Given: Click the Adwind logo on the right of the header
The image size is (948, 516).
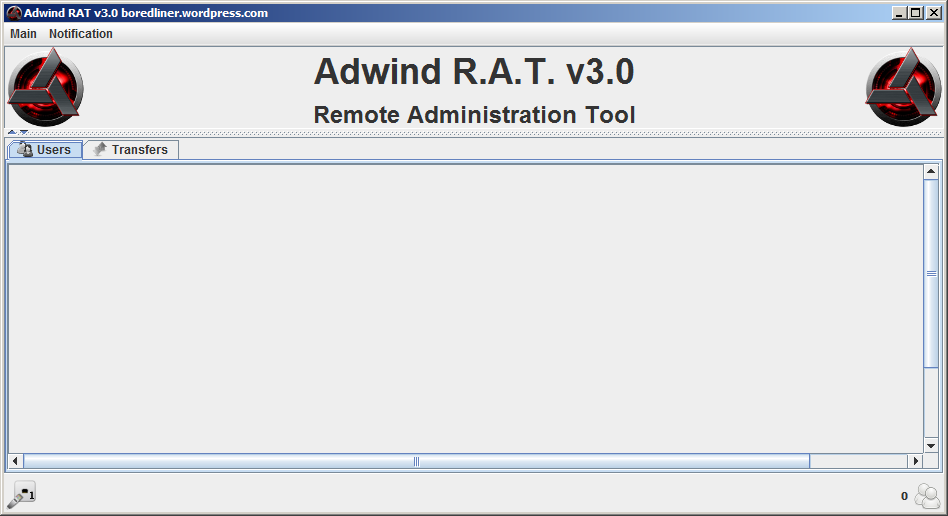Looking at the screenshot, I should click(903, 87).
